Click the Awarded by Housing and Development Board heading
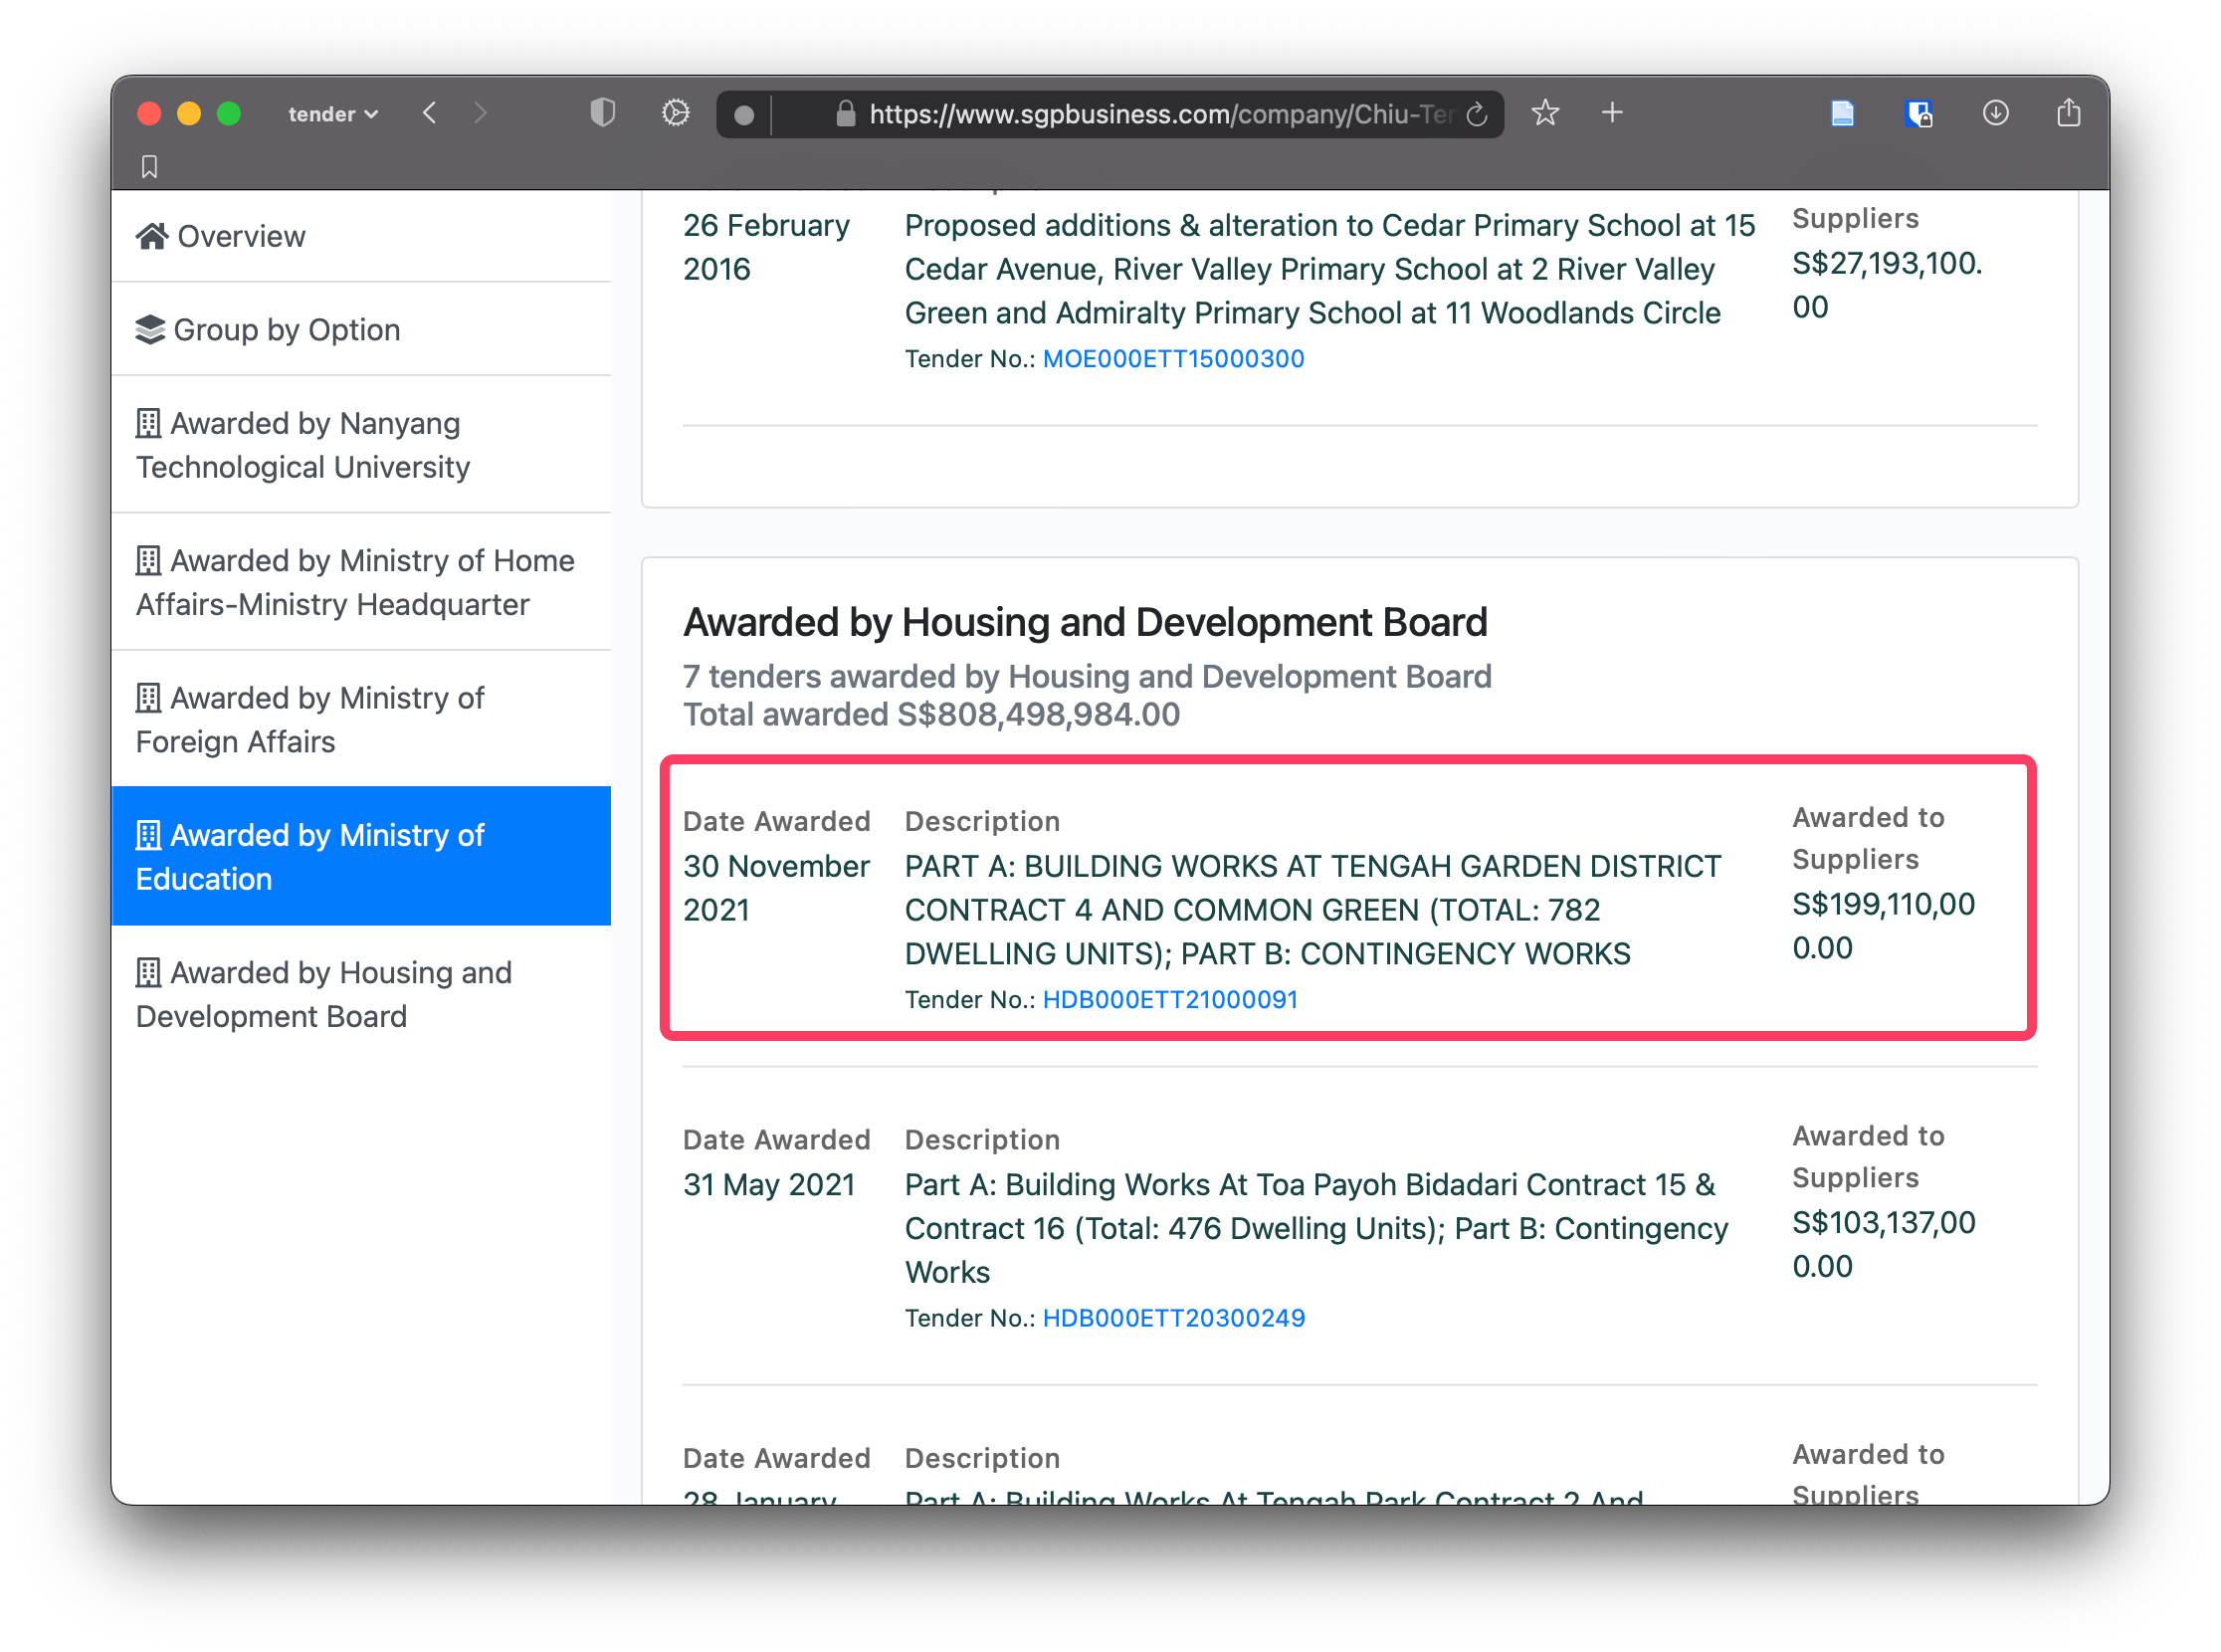The width and height of the screenshot is (2221, 1652). [1085, 622]
